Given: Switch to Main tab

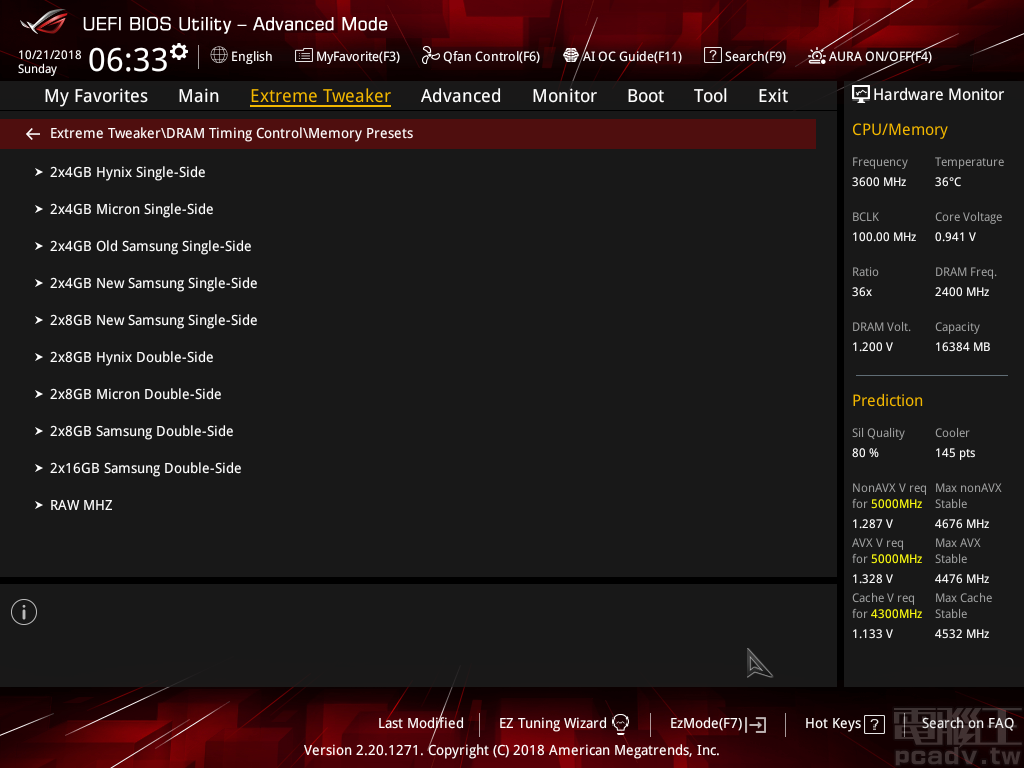Looking at the screenshot, I should click(199, 96).
